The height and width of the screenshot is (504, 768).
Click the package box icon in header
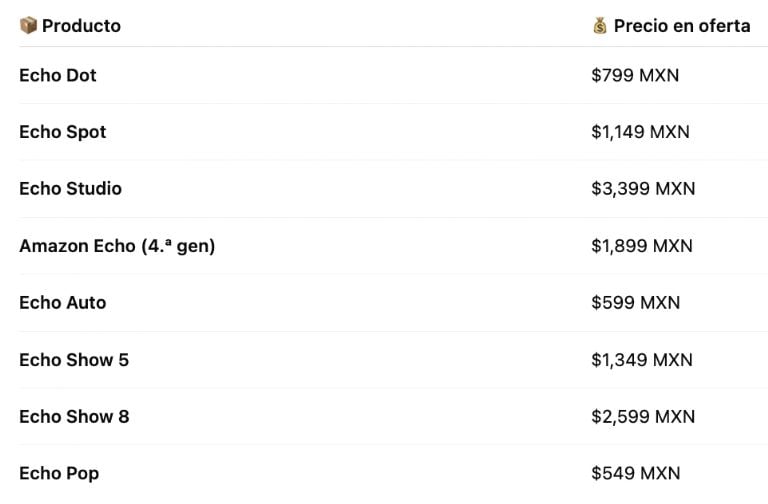(x=28, y=26)
